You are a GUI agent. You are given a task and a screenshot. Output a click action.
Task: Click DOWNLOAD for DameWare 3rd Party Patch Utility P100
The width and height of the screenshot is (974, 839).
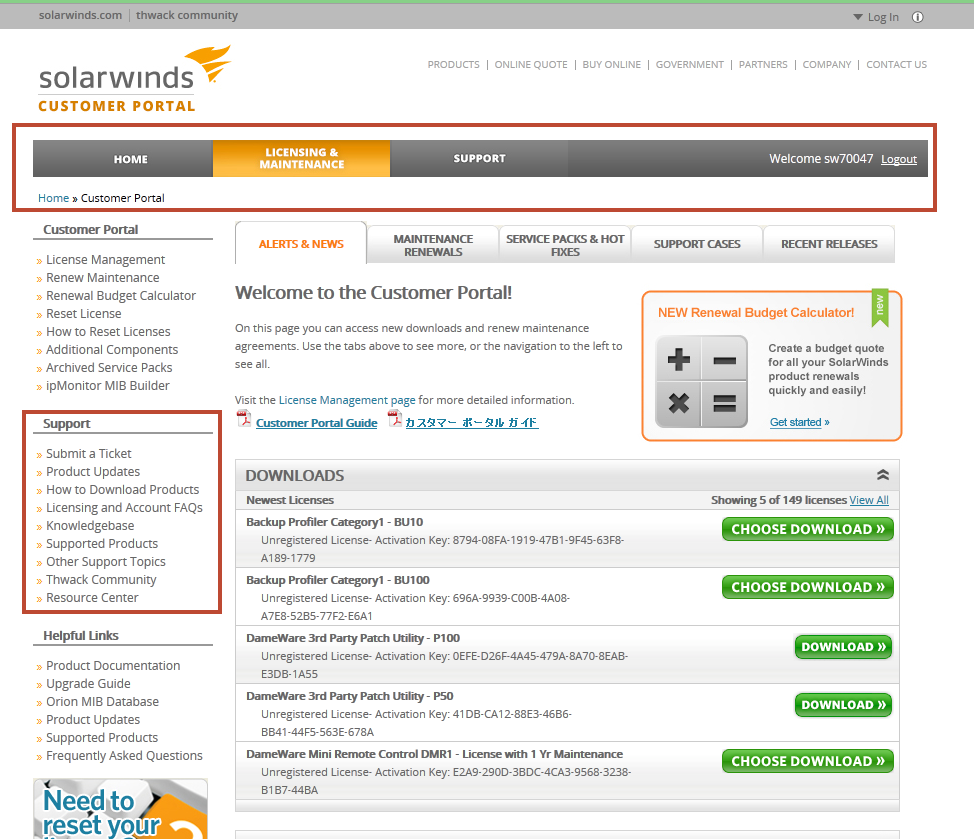pyautogui.click(x=843, y=646)
